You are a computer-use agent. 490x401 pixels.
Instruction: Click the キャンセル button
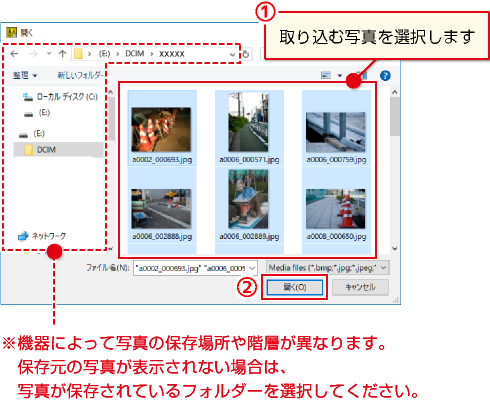click(x=360, y=287)
